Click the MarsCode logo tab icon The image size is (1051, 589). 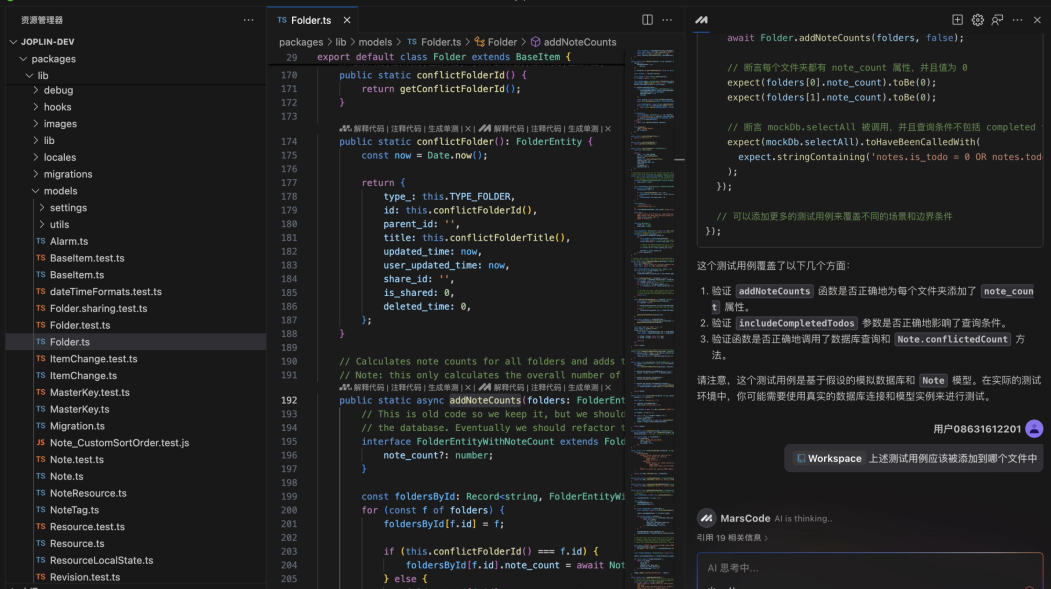click(702, 20)
